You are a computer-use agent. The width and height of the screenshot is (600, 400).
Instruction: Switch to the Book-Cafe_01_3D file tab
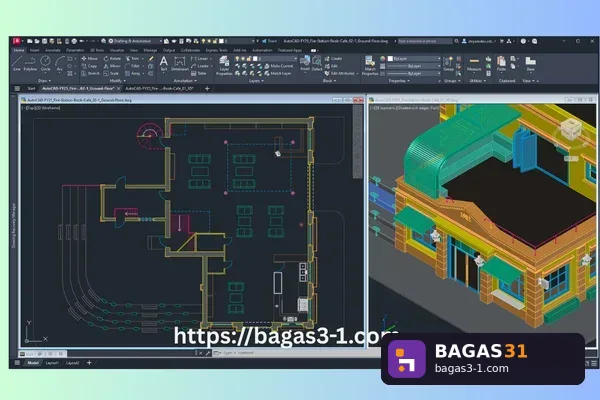click(x=160, y=88)
